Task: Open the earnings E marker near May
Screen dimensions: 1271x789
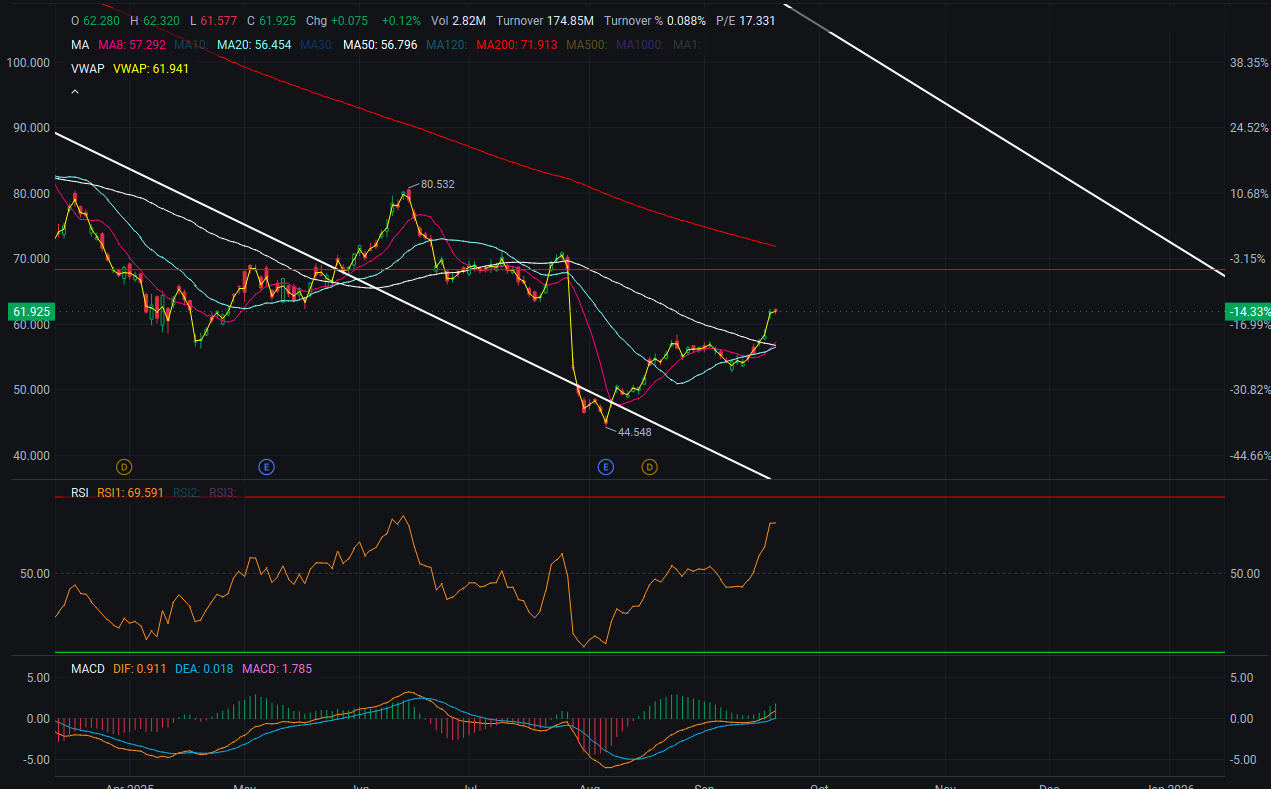Action: pyautogui.click(x=266, y=467)
